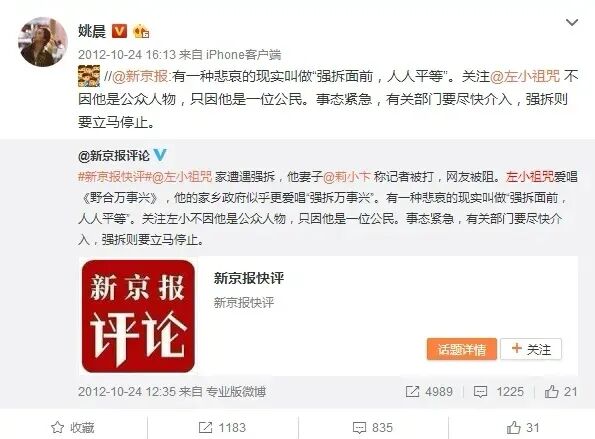This screenshot has width=595, height=439.
Task: Open the @新京报评论 original author link
Action: 114,156
